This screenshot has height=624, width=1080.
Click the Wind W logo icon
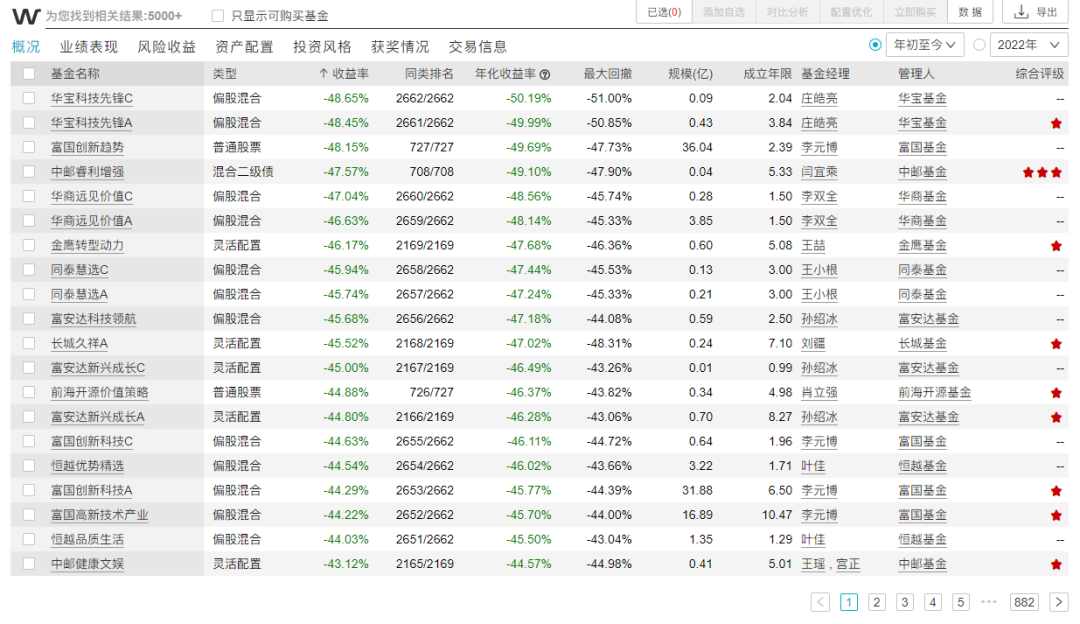click(26, 15)
